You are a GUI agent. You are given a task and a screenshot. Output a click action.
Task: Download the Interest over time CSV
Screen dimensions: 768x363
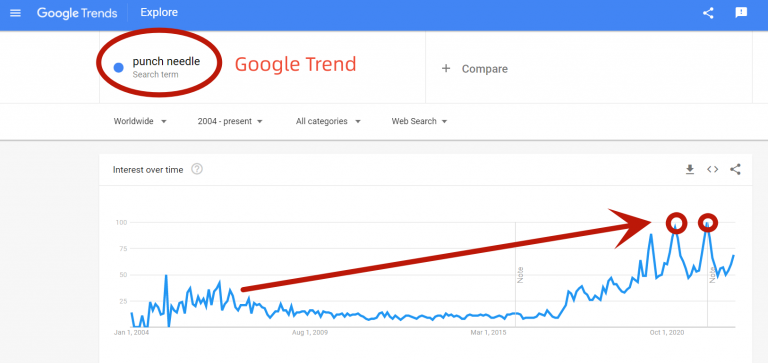[x=690, y=169]
